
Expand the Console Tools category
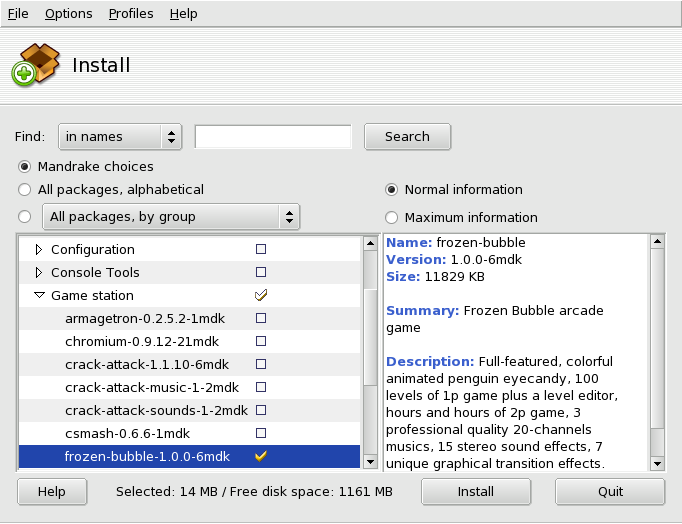click(x=39, y=272)
